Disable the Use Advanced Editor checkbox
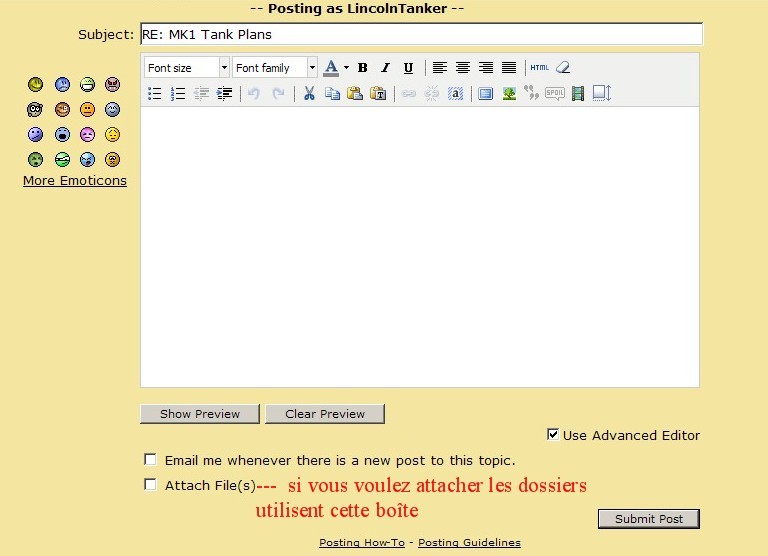 [x=553, y=435]
